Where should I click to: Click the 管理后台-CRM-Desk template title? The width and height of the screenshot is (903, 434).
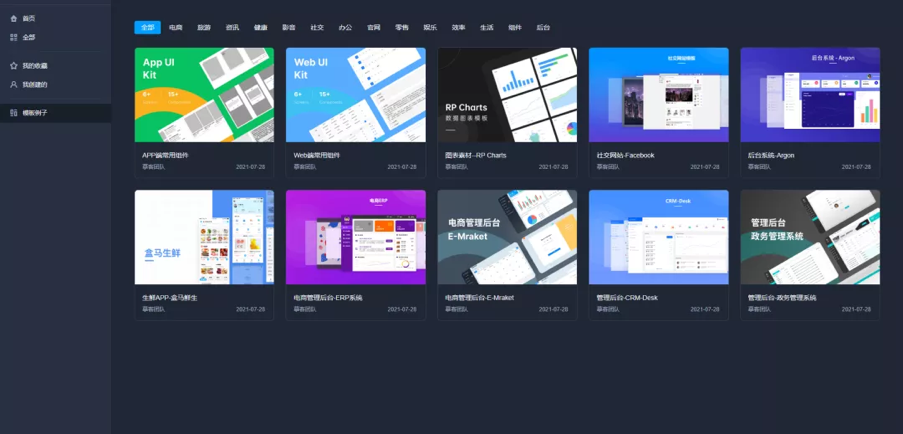(x=627, y=298)
